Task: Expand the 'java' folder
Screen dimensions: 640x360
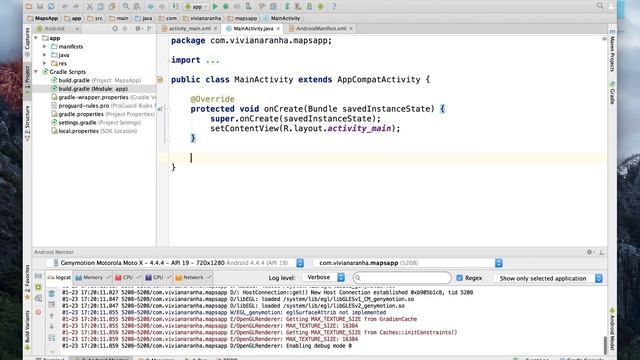Action: click(x=44, y=55)
